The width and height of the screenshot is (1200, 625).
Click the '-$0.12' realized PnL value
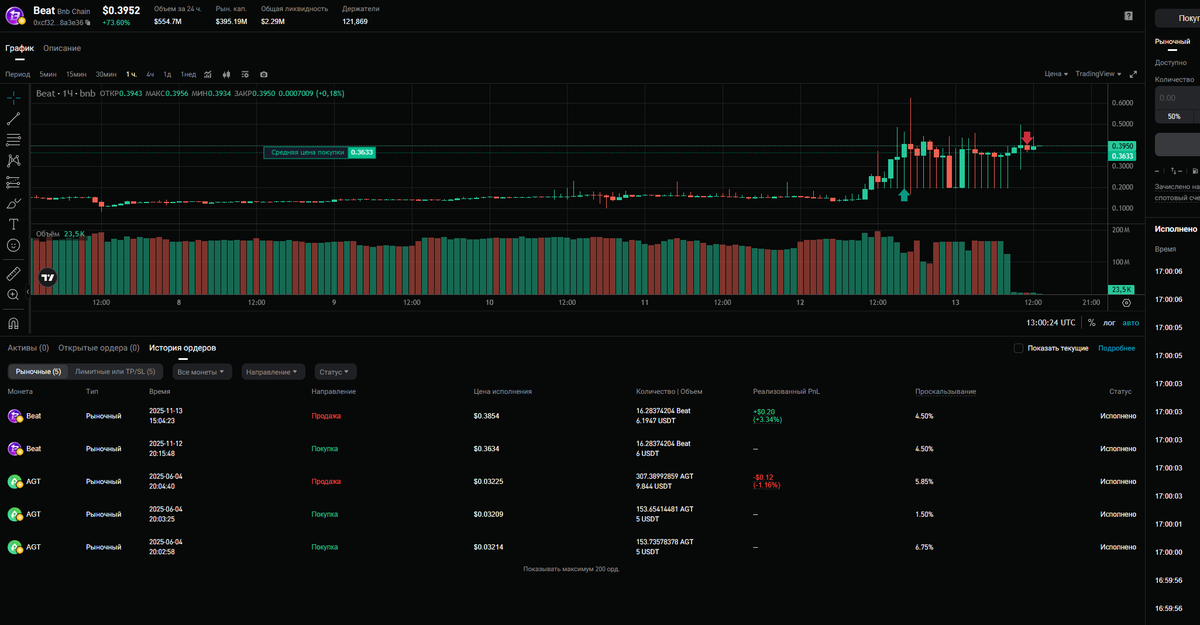point(764,477)
